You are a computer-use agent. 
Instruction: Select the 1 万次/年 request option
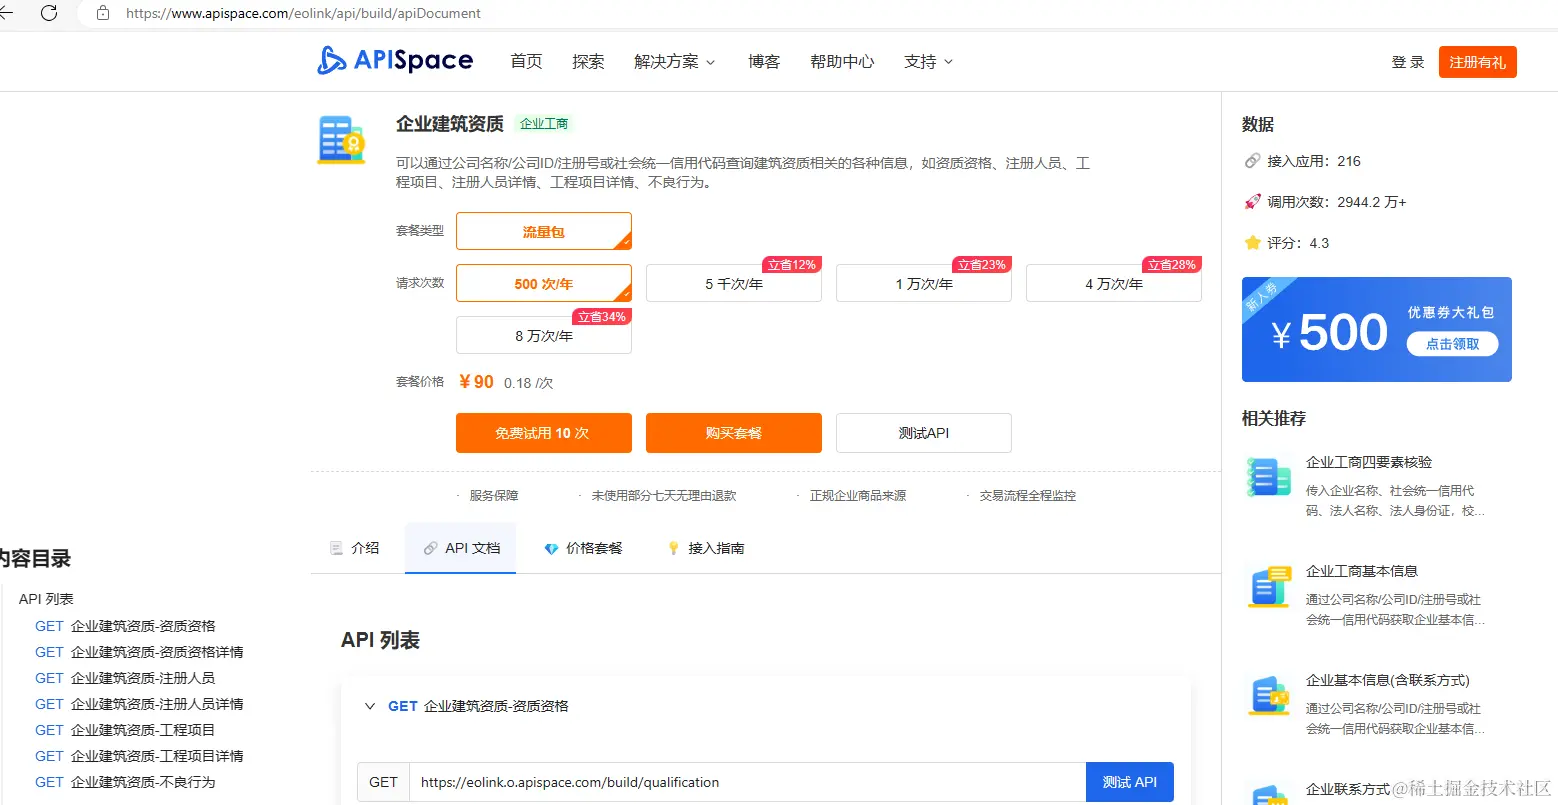pos(924,284)
